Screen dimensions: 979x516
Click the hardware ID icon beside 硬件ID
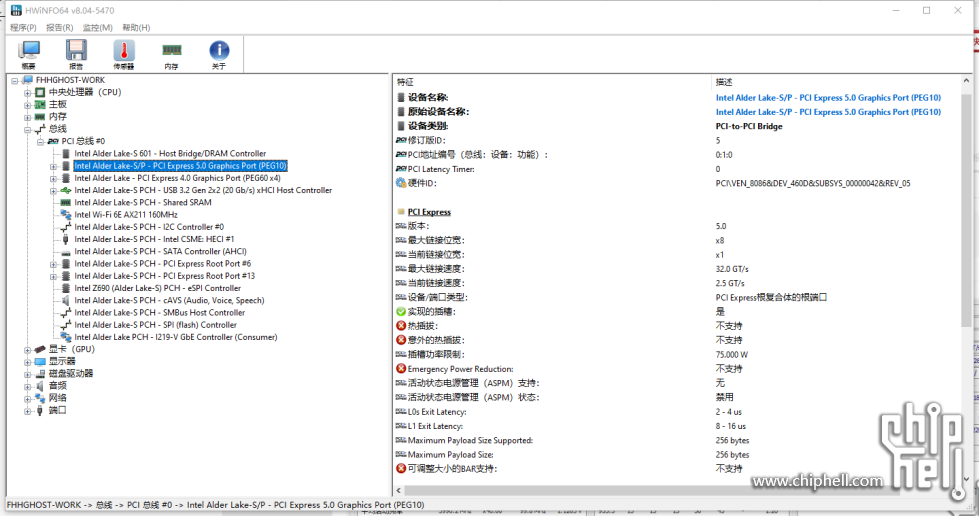(401, 183)
